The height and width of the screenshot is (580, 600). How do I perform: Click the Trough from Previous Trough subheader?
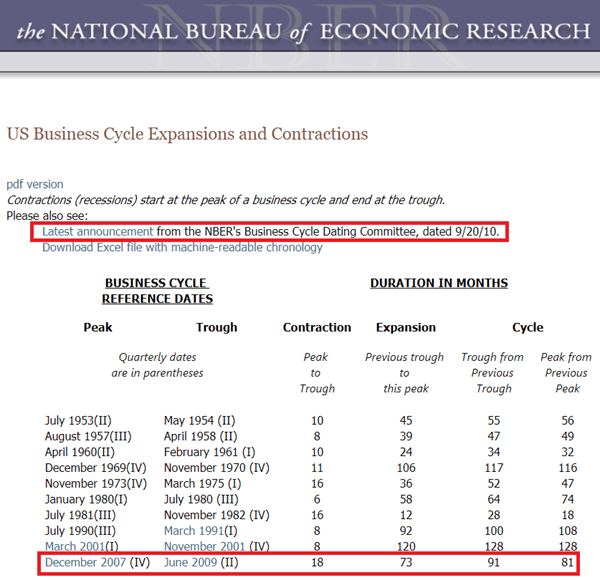point(492,373)
